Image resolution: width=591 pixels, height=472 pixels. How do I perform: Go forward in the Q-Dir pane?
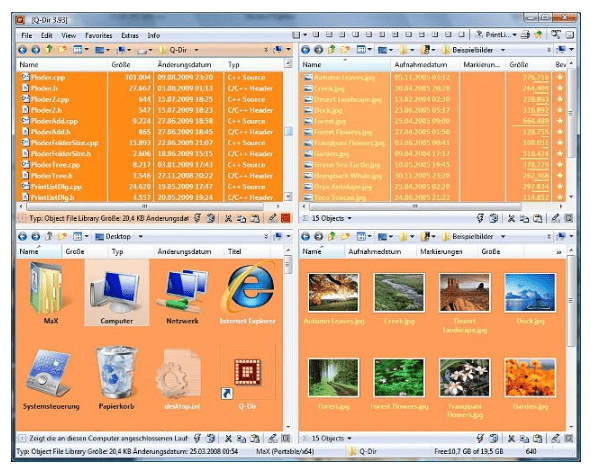35,49
